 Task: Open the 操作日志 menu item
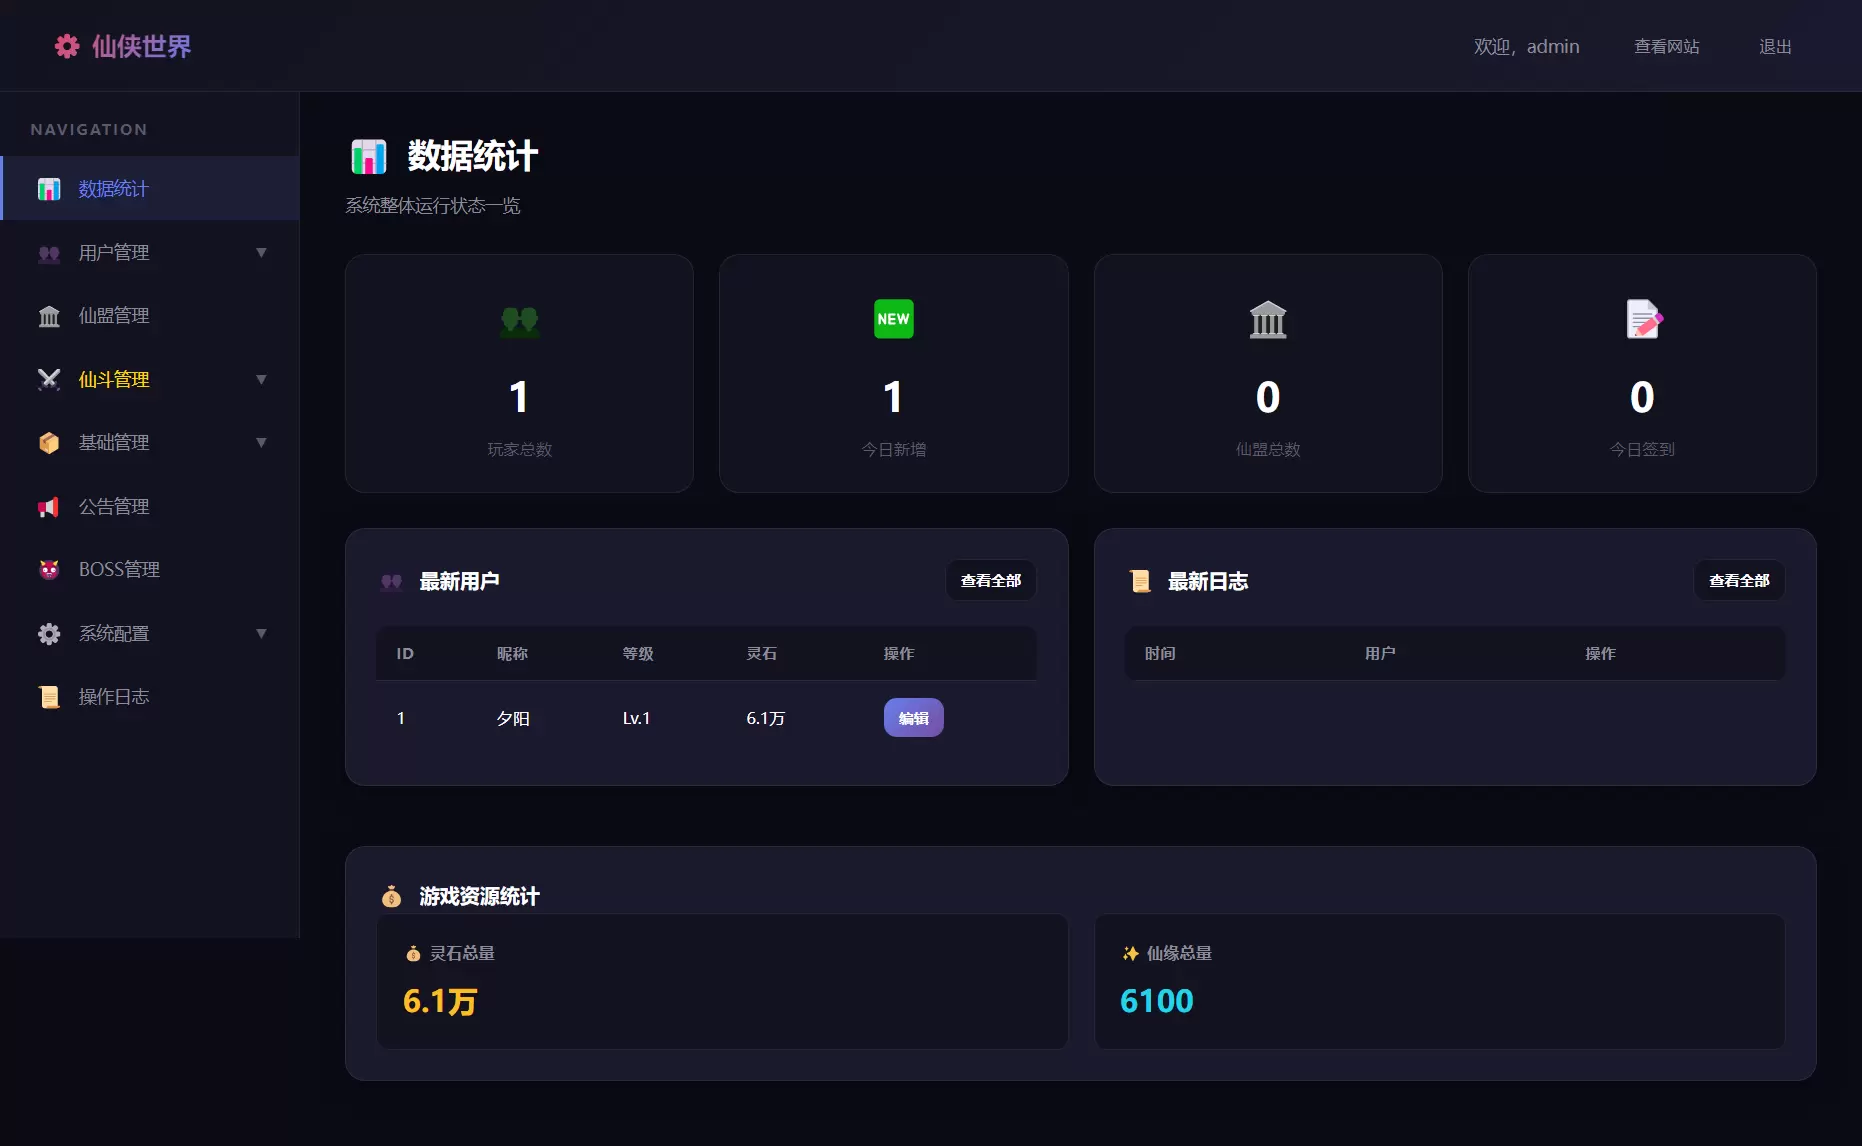(150, 697)
